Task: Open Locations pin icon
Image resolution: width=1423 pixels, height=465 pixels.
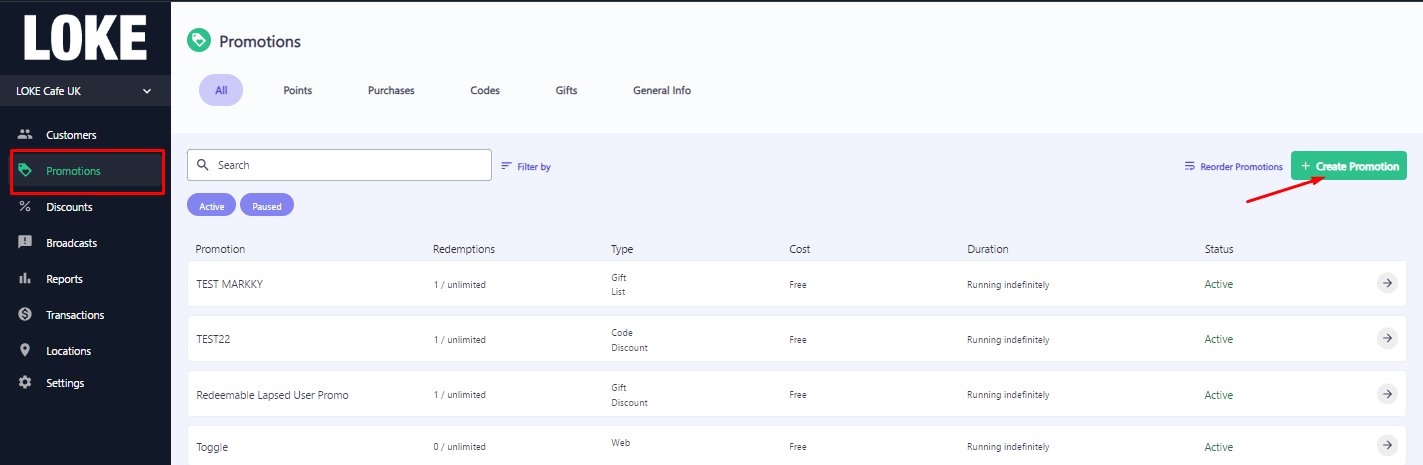Action: 25,351
